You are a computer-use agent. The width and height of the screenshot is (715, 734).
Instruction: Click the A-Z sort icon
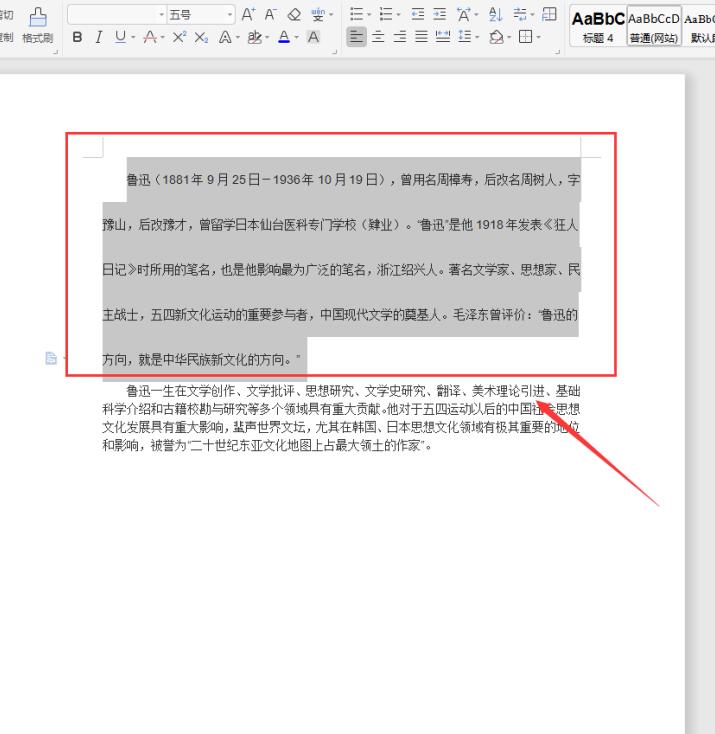pos(495,15)
